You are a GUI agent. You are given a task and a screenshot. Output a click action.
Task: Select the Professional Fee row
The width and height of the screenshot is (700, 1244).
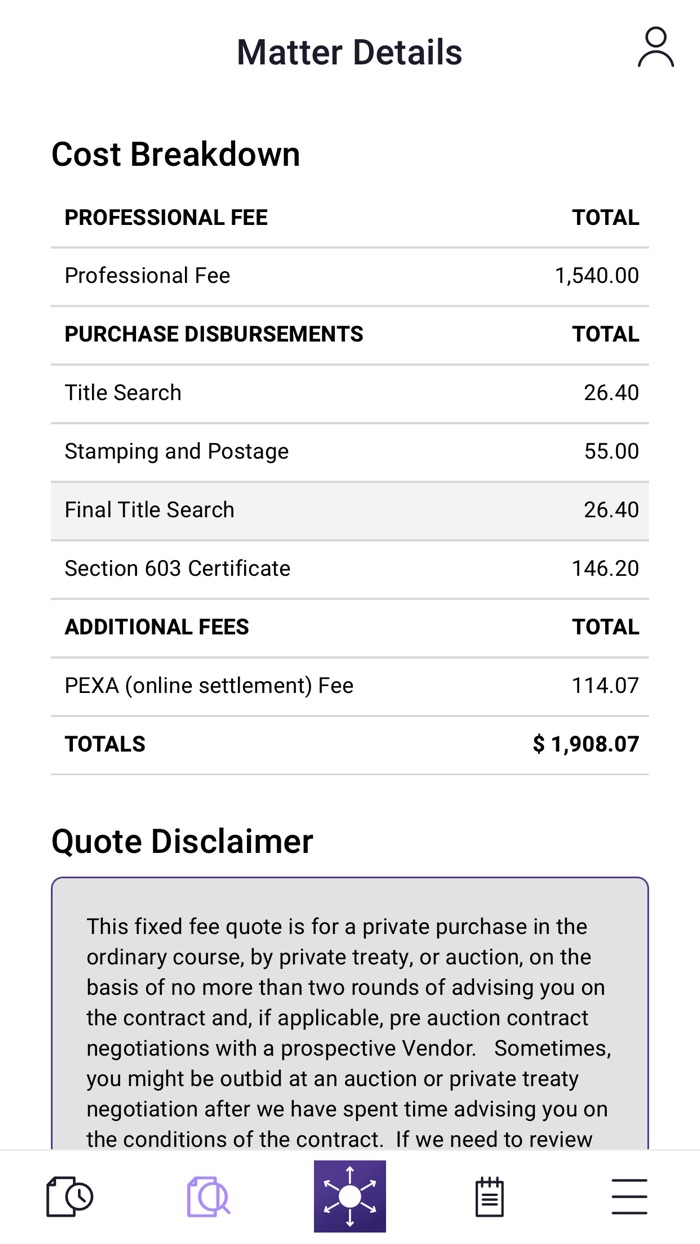pos(350,276)
